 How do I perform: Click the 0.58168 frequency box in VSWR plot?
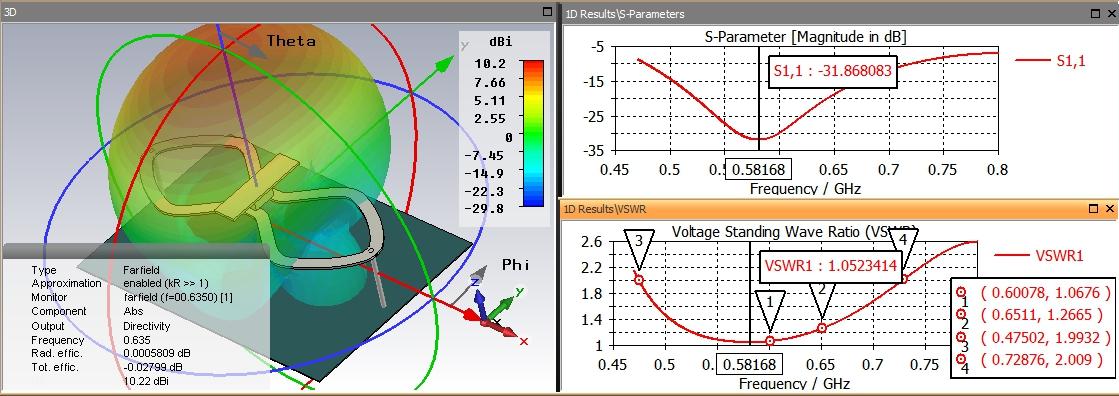pos(749,364)
